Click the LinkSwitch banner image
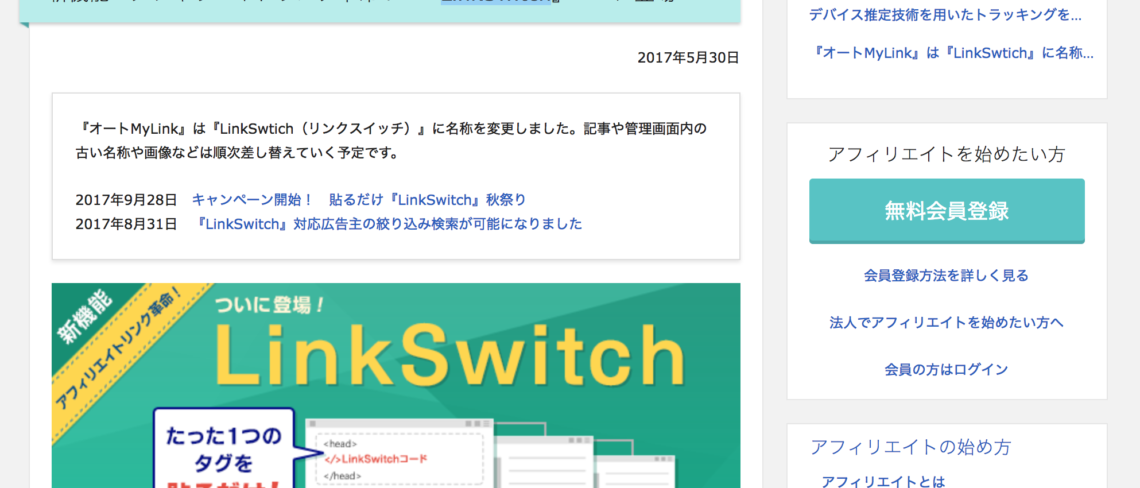The image size is (1140, 488). [x=396, y=385]
